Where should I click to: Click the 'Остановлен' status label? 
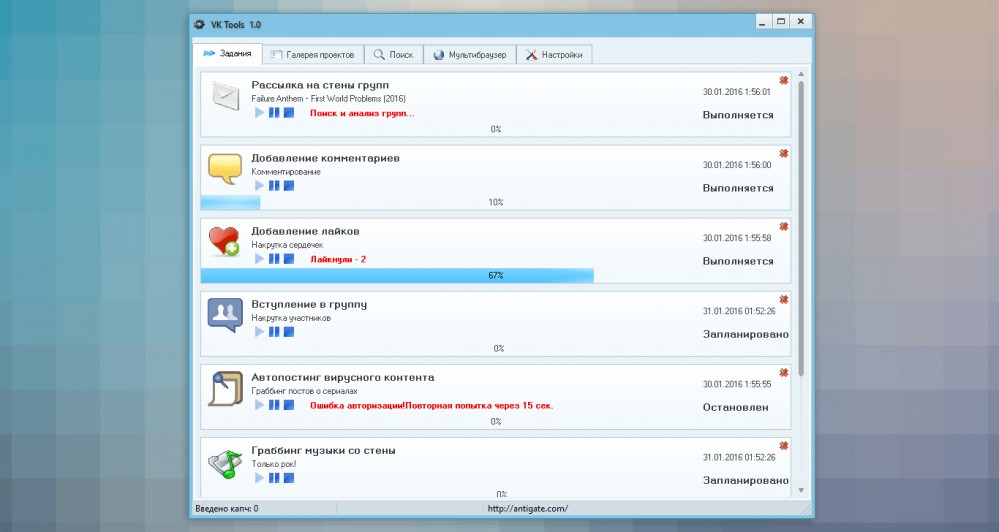[x=735, y=407]
